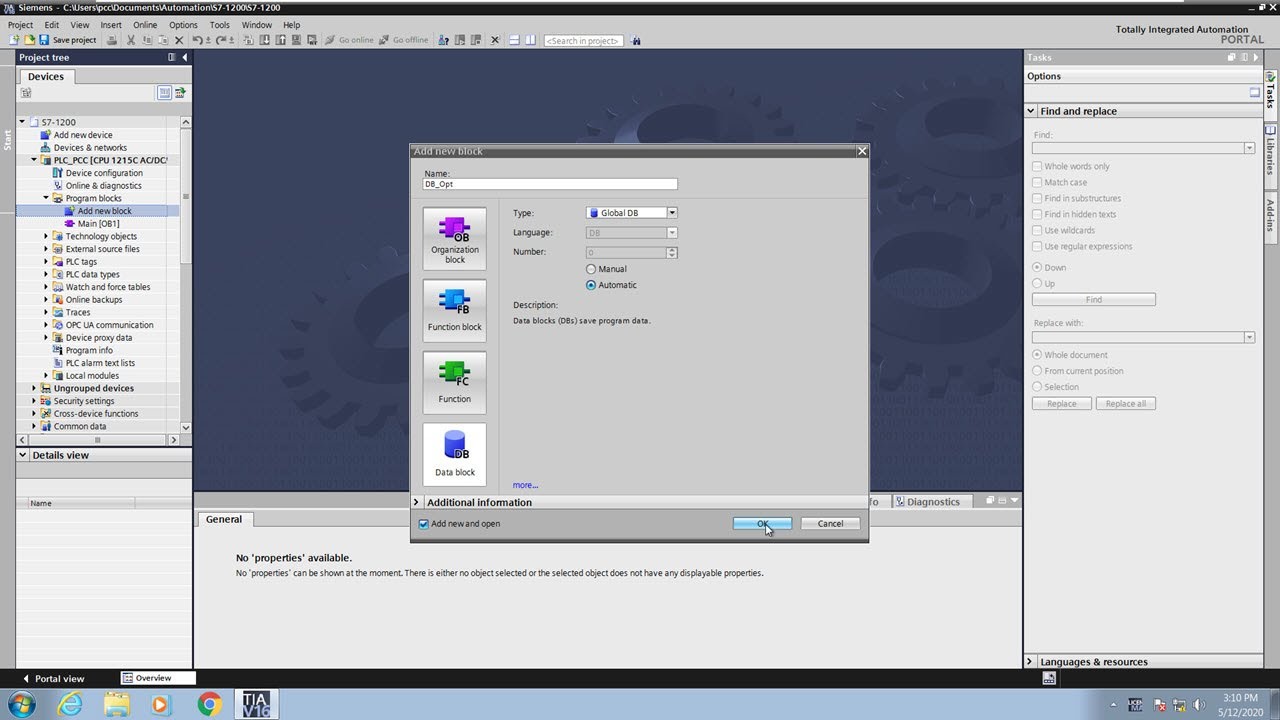Expand the Additional information section

(417, 502)
